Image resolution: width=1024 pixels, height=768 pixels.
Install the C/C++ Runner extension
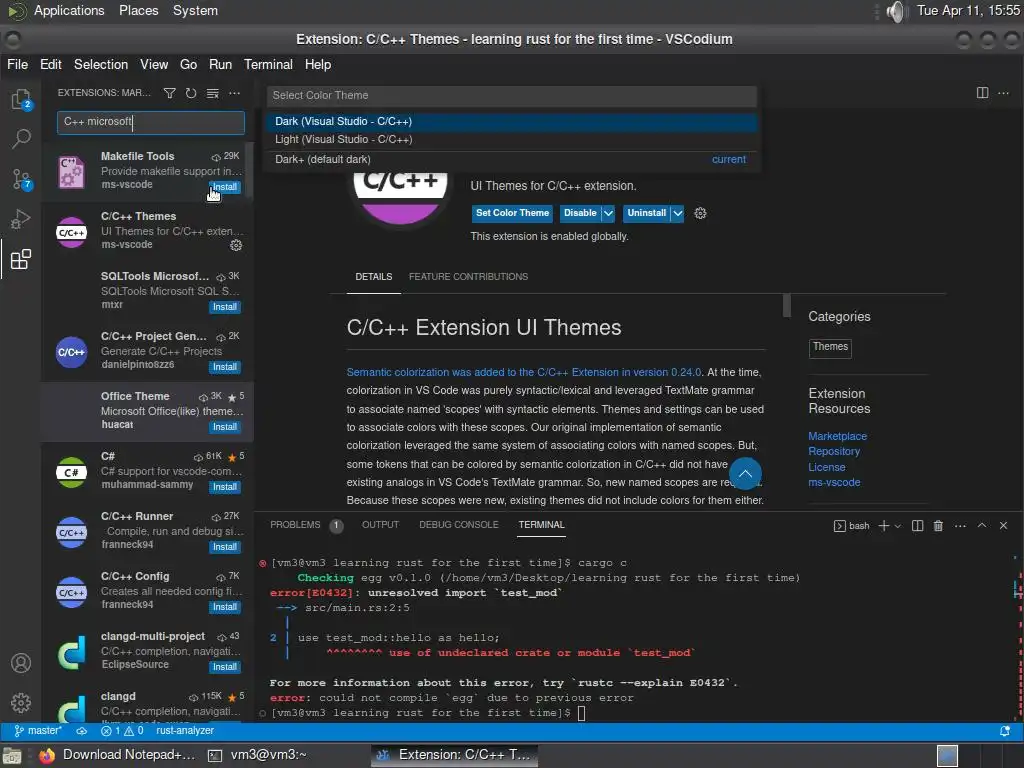225,547
